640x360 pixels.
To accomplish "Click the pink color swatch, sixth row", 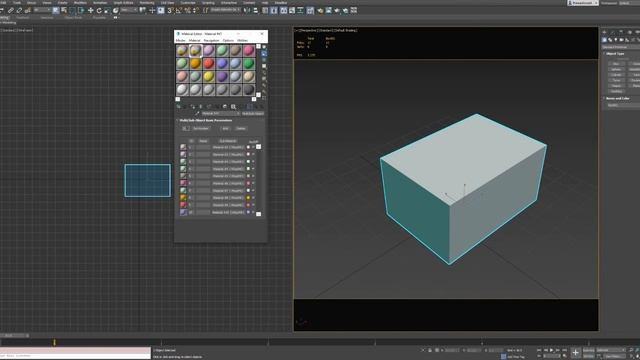I will (248, 183).
